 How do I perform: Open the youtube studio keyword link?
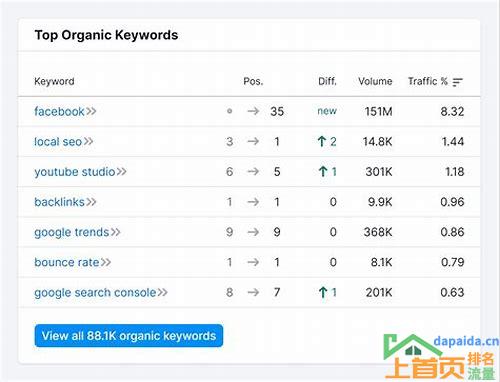75,172
